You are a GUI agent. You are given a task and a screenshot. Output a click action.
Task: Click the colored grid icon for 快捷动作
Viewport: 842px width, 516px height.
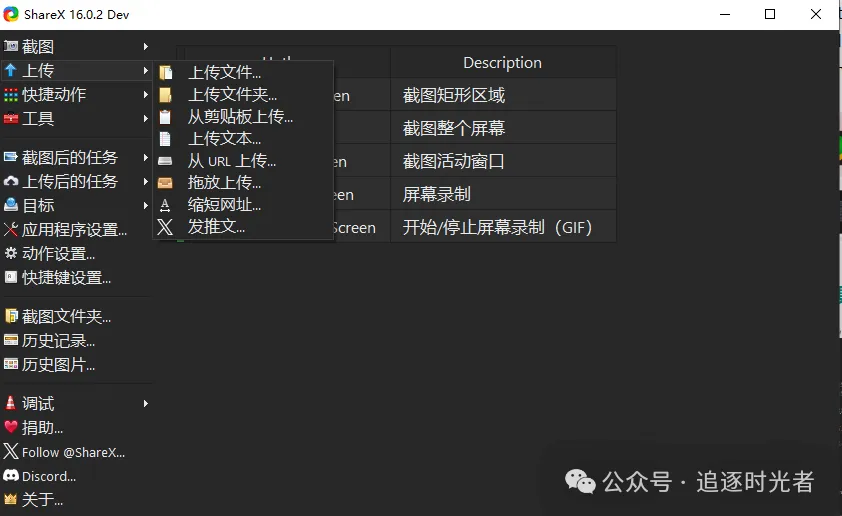(x=11, y=95)
